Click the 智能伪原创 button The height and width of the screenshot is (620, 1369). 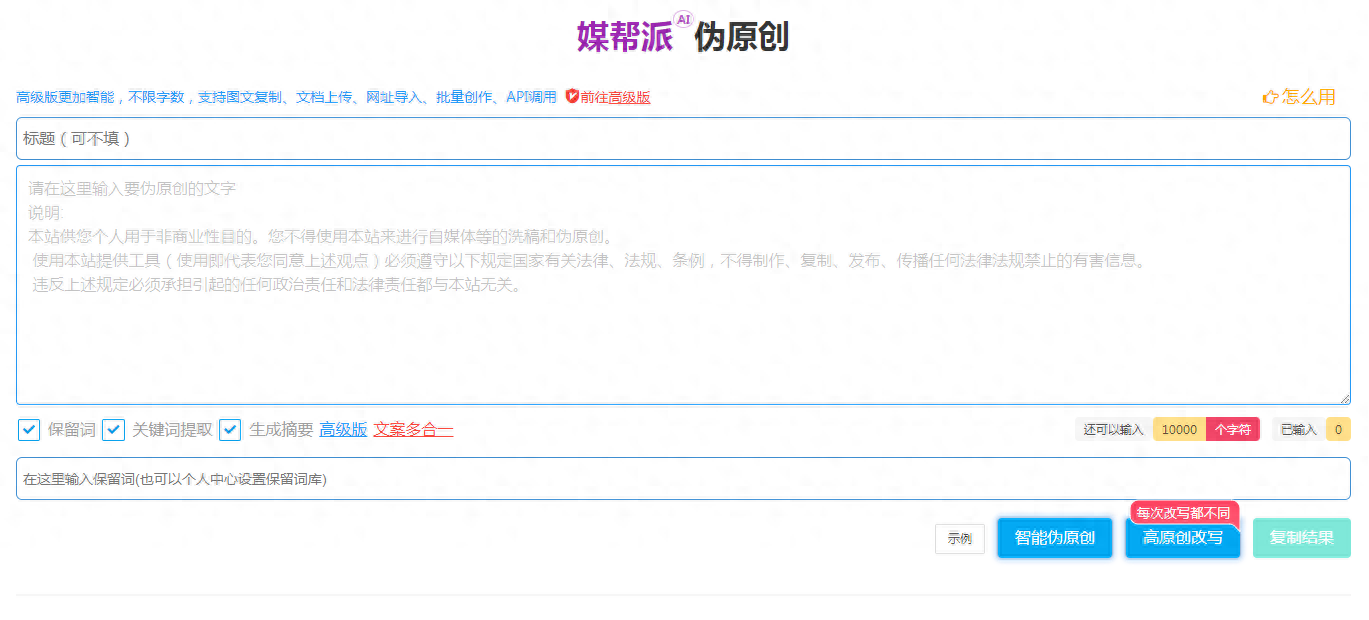point(1055,538)
